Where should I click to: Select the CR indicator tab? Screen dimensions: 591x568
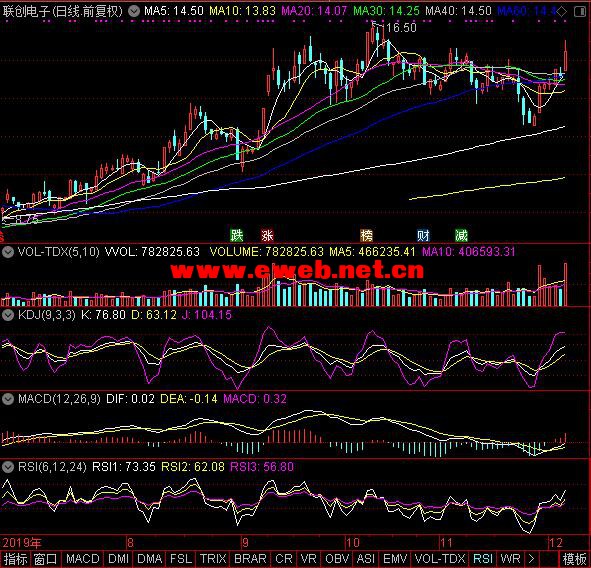[284, 559]
